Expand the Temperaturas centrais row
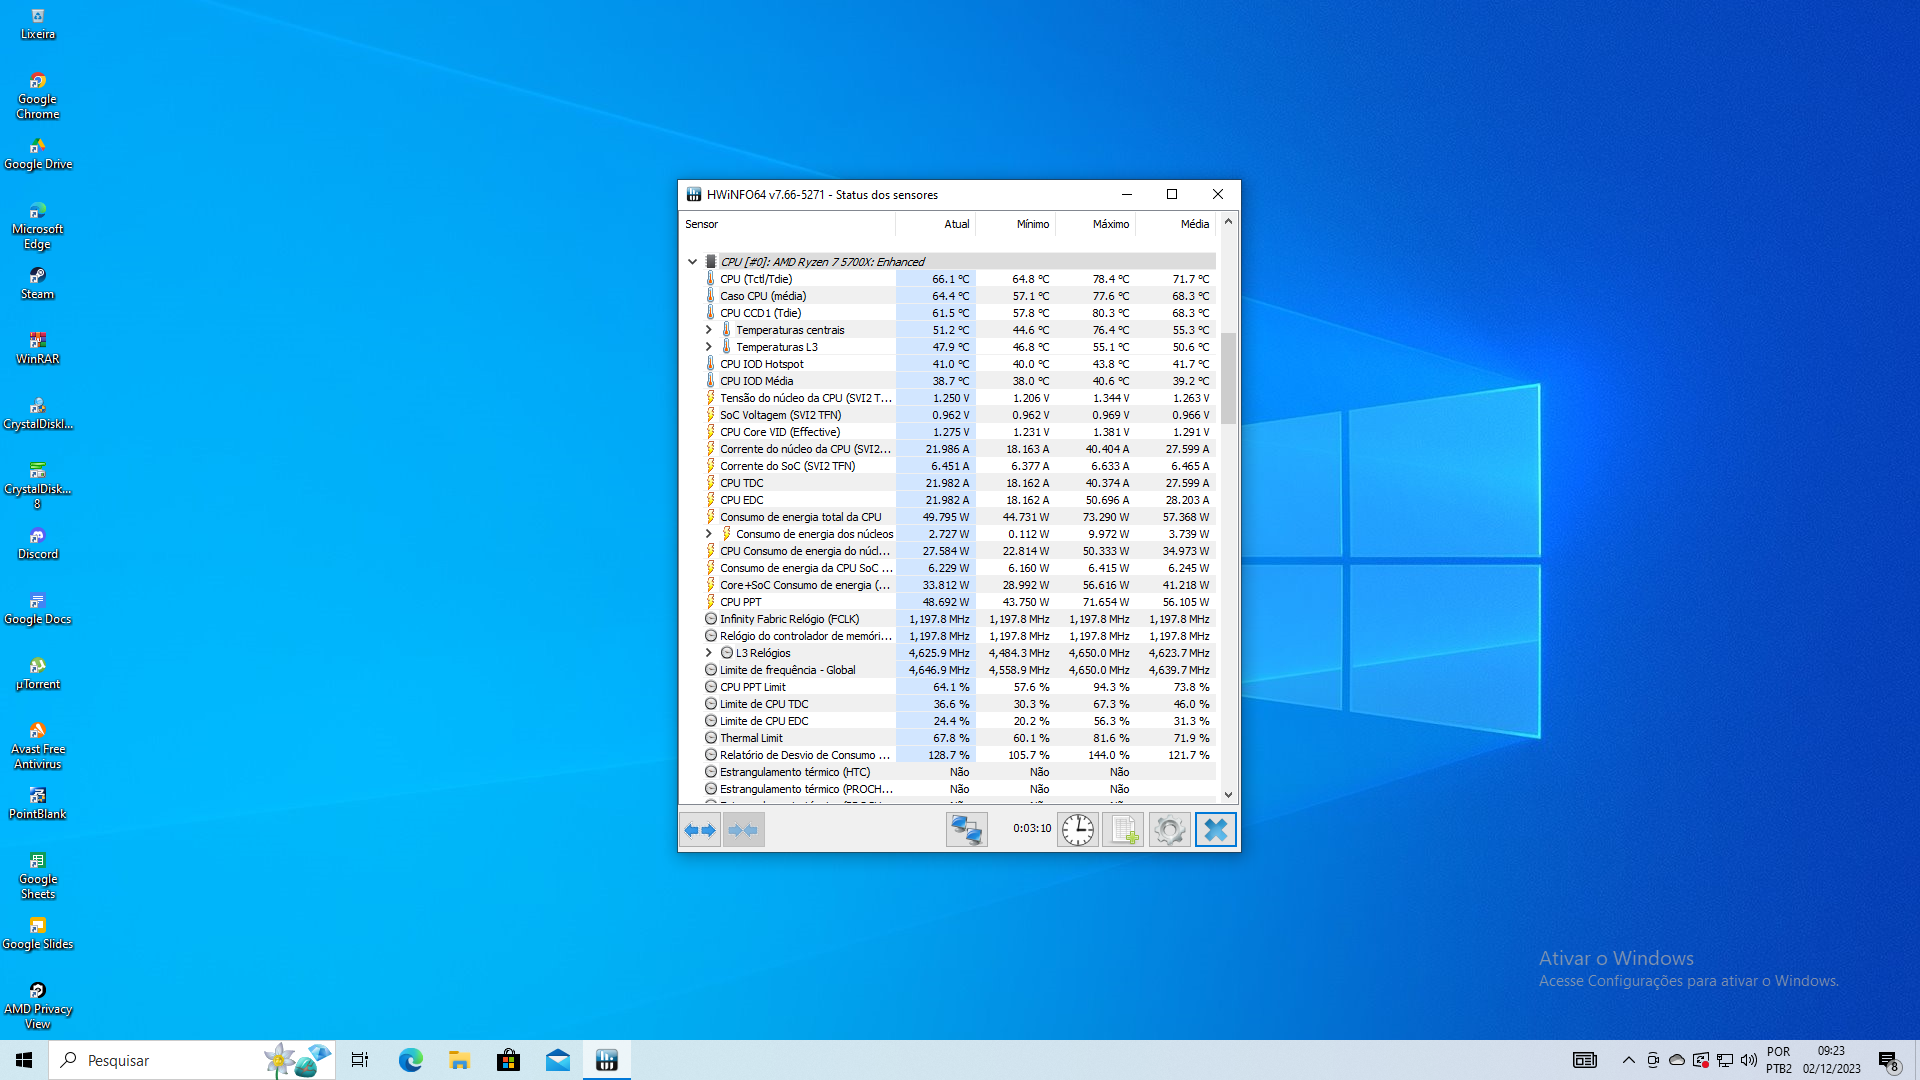This screenshot has width=1920, height=1080. [x=709, y=330]
